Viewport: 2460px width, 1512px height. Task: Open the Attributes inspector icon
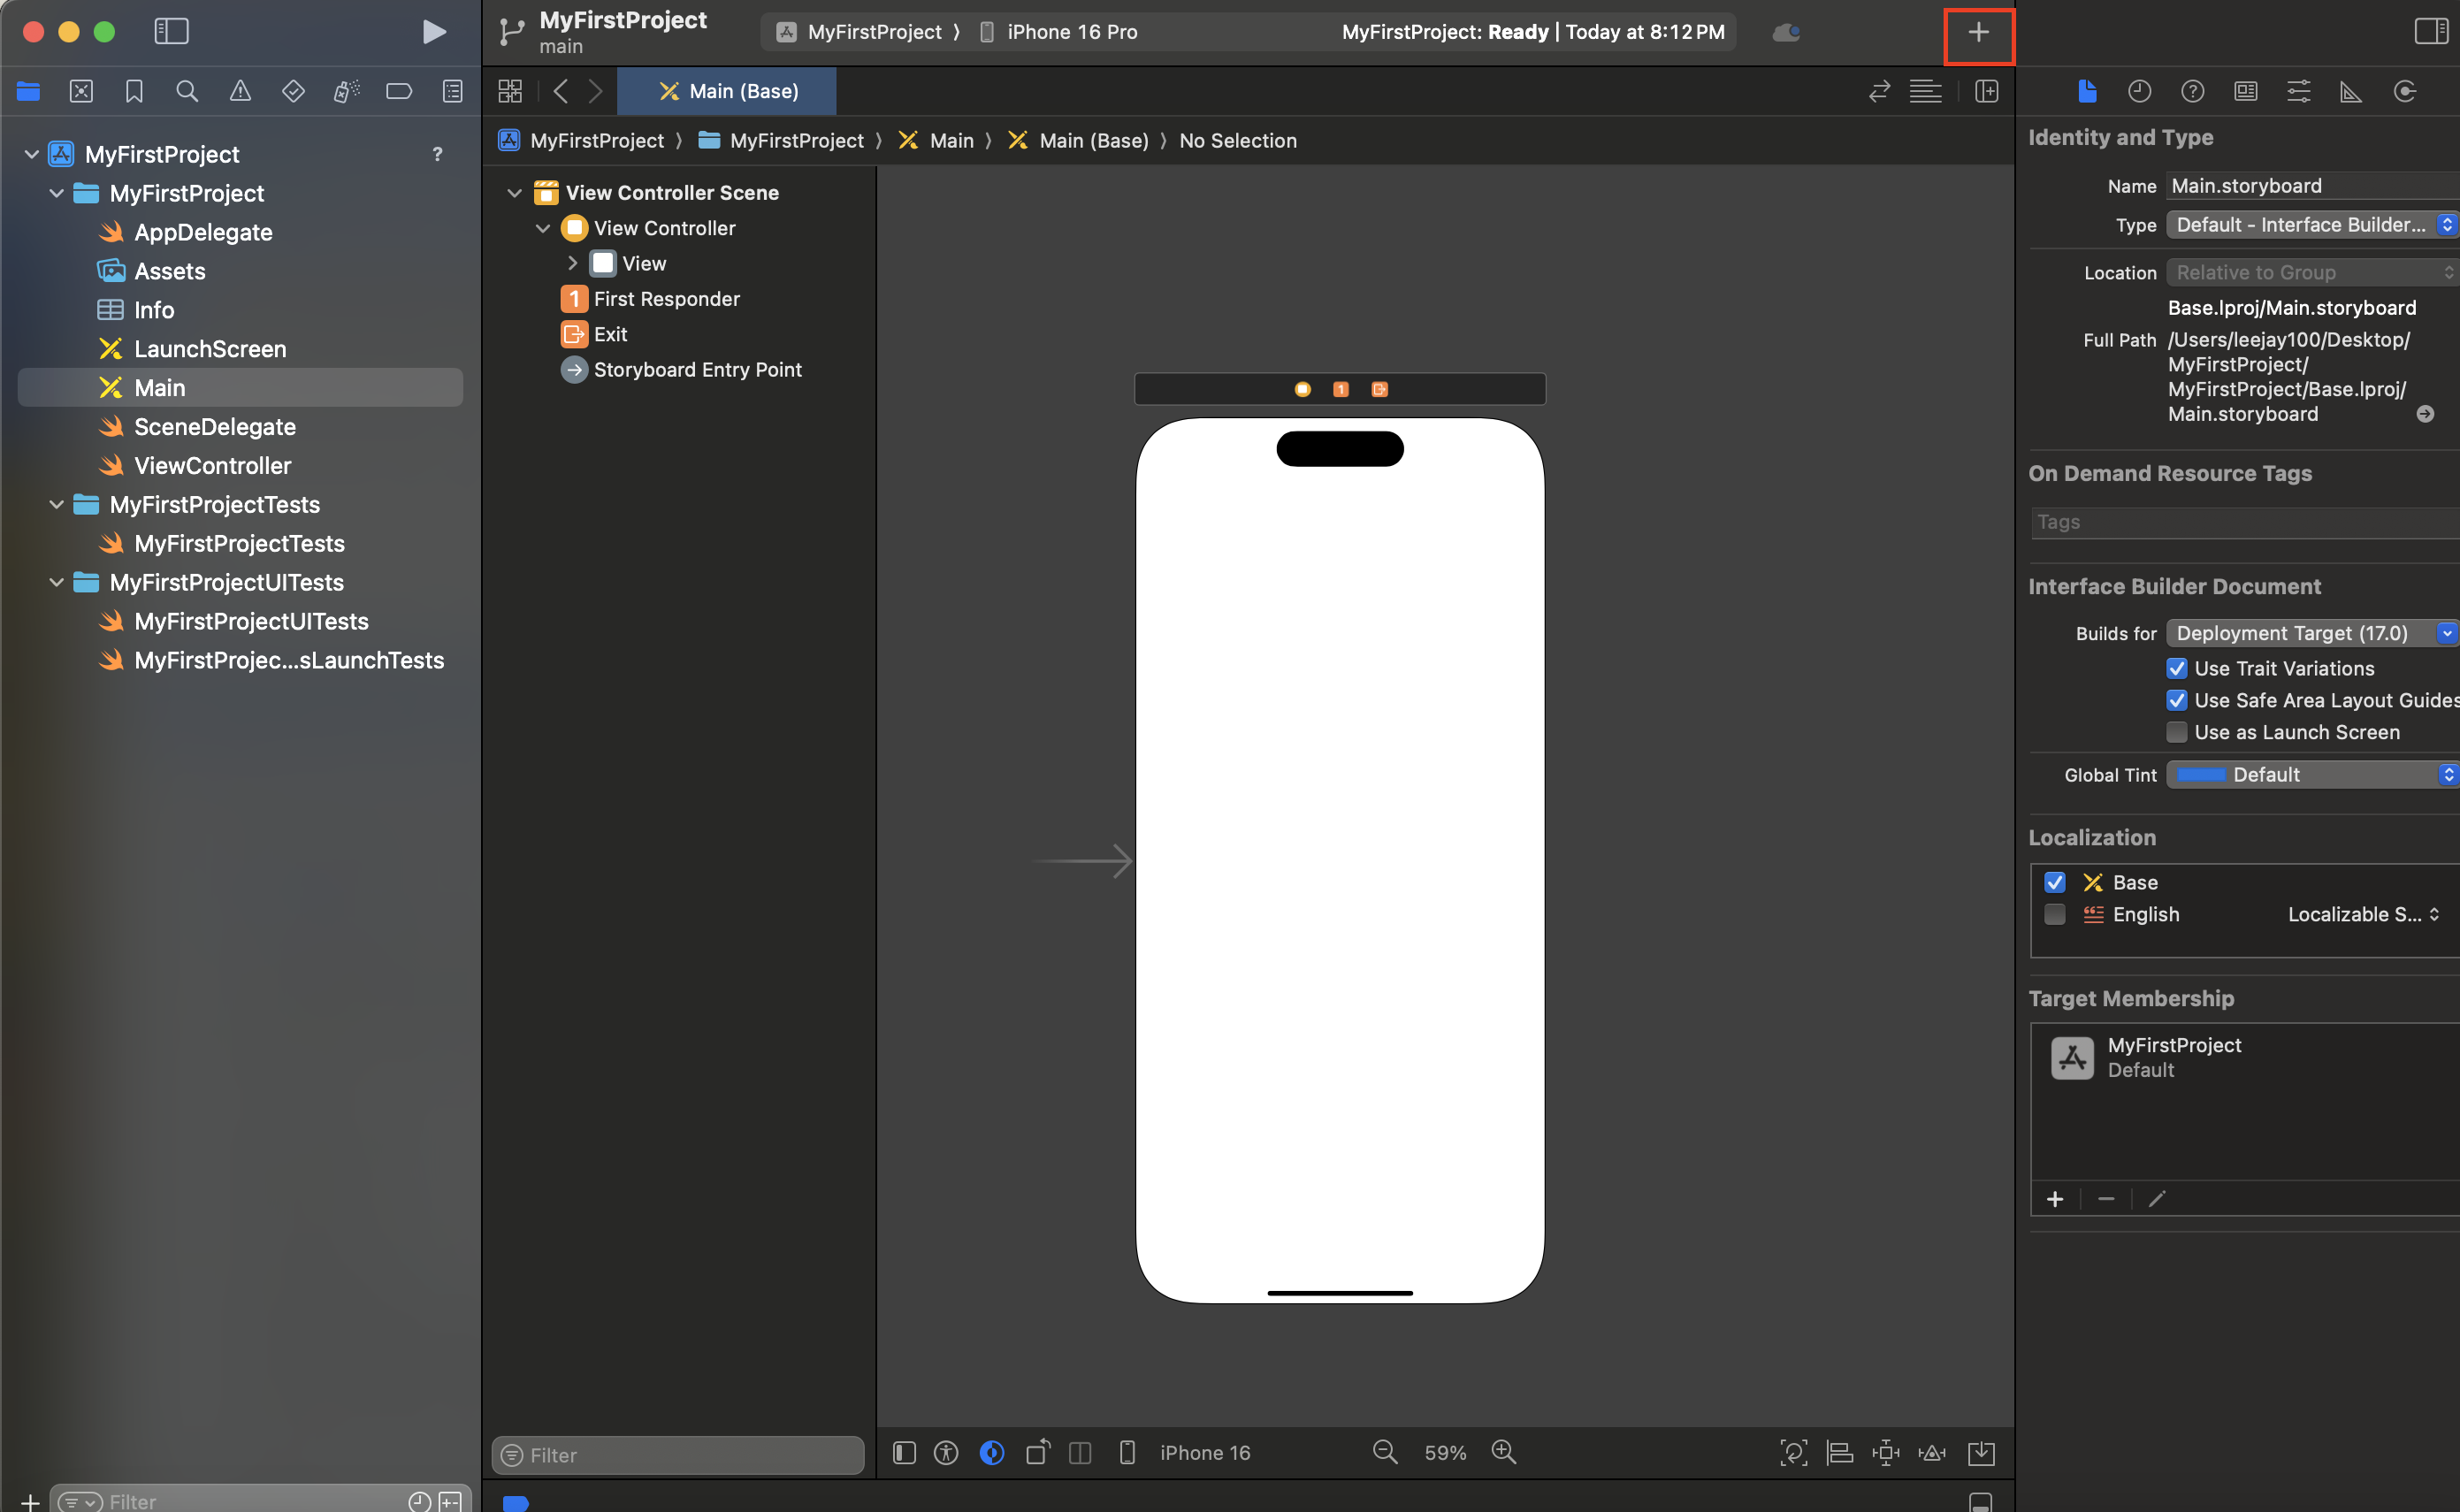click(2298, 92)
